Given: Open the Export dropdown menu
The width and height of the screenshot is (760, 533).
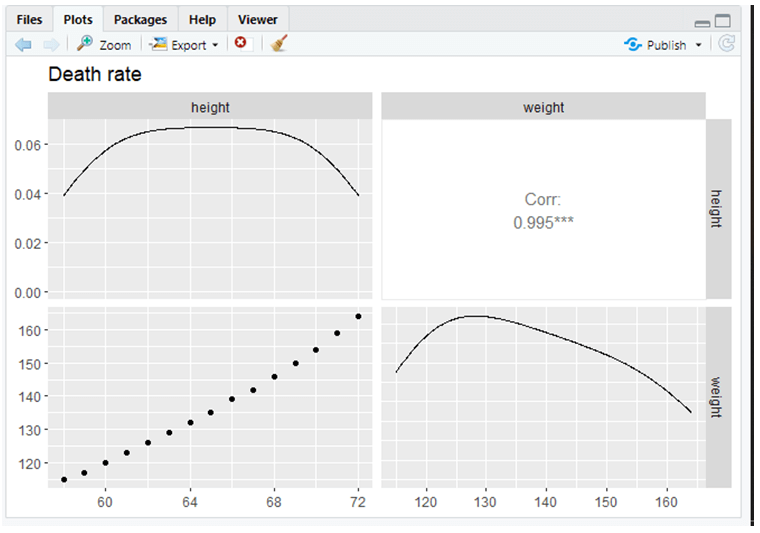Looking at the screenshot, I should (x=215, y=45).
